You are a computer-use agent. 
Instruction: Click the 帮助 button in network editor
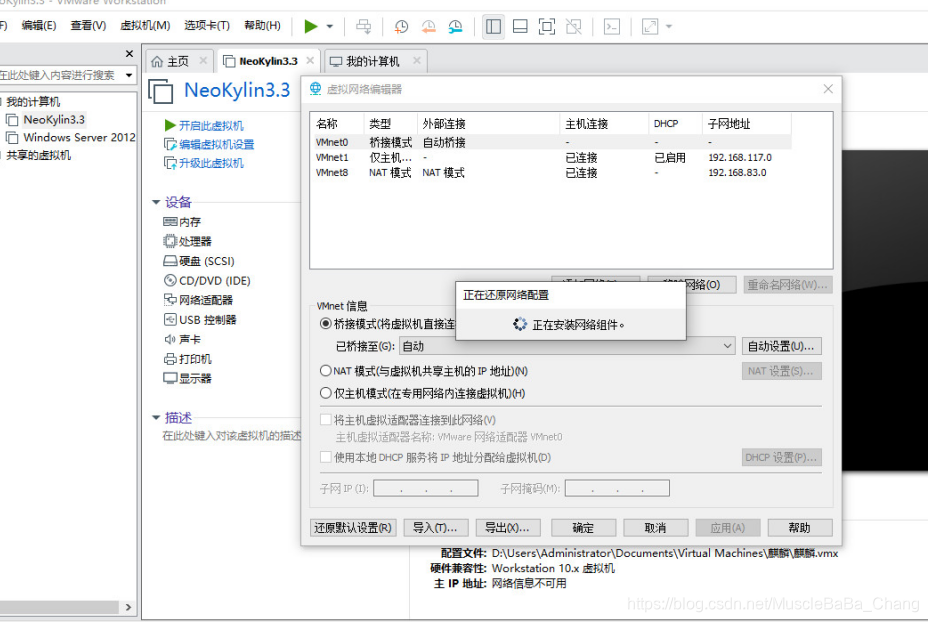tap(800, 528)
